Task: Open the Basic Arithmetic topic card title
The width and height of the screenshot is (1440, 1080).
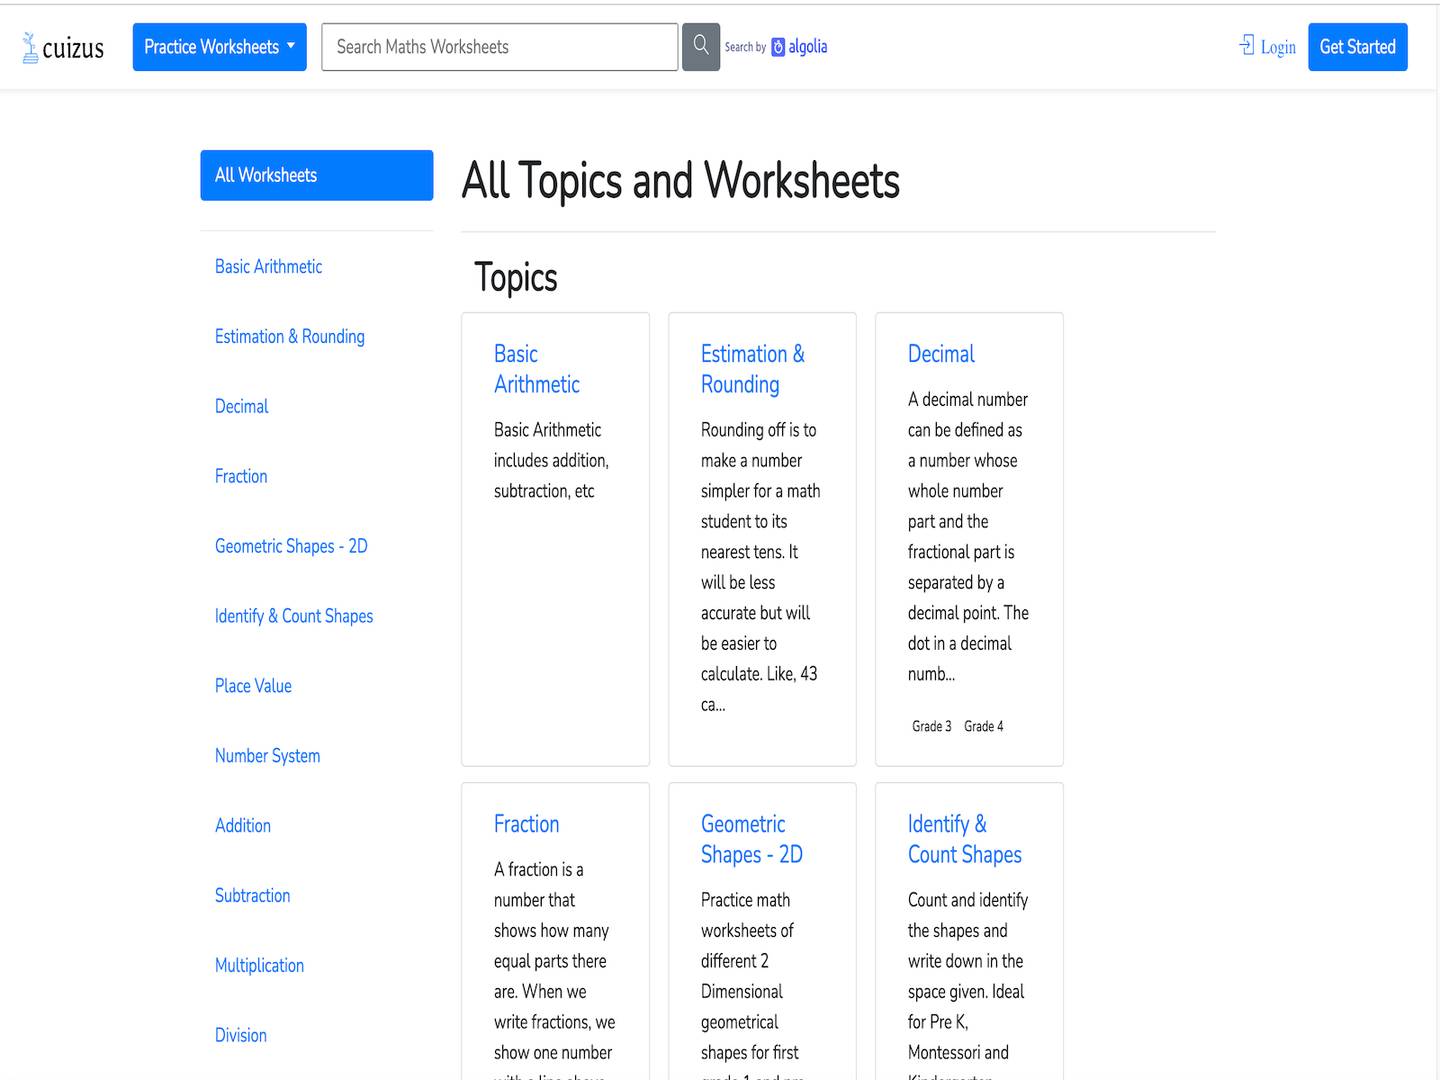Action: click(x=536, y=369)
